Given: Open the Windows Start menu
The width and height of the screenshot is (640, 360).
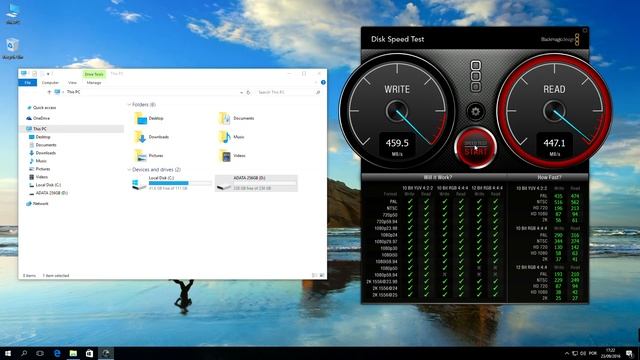Looking at the screenshot, I should [x=8, y=353].
